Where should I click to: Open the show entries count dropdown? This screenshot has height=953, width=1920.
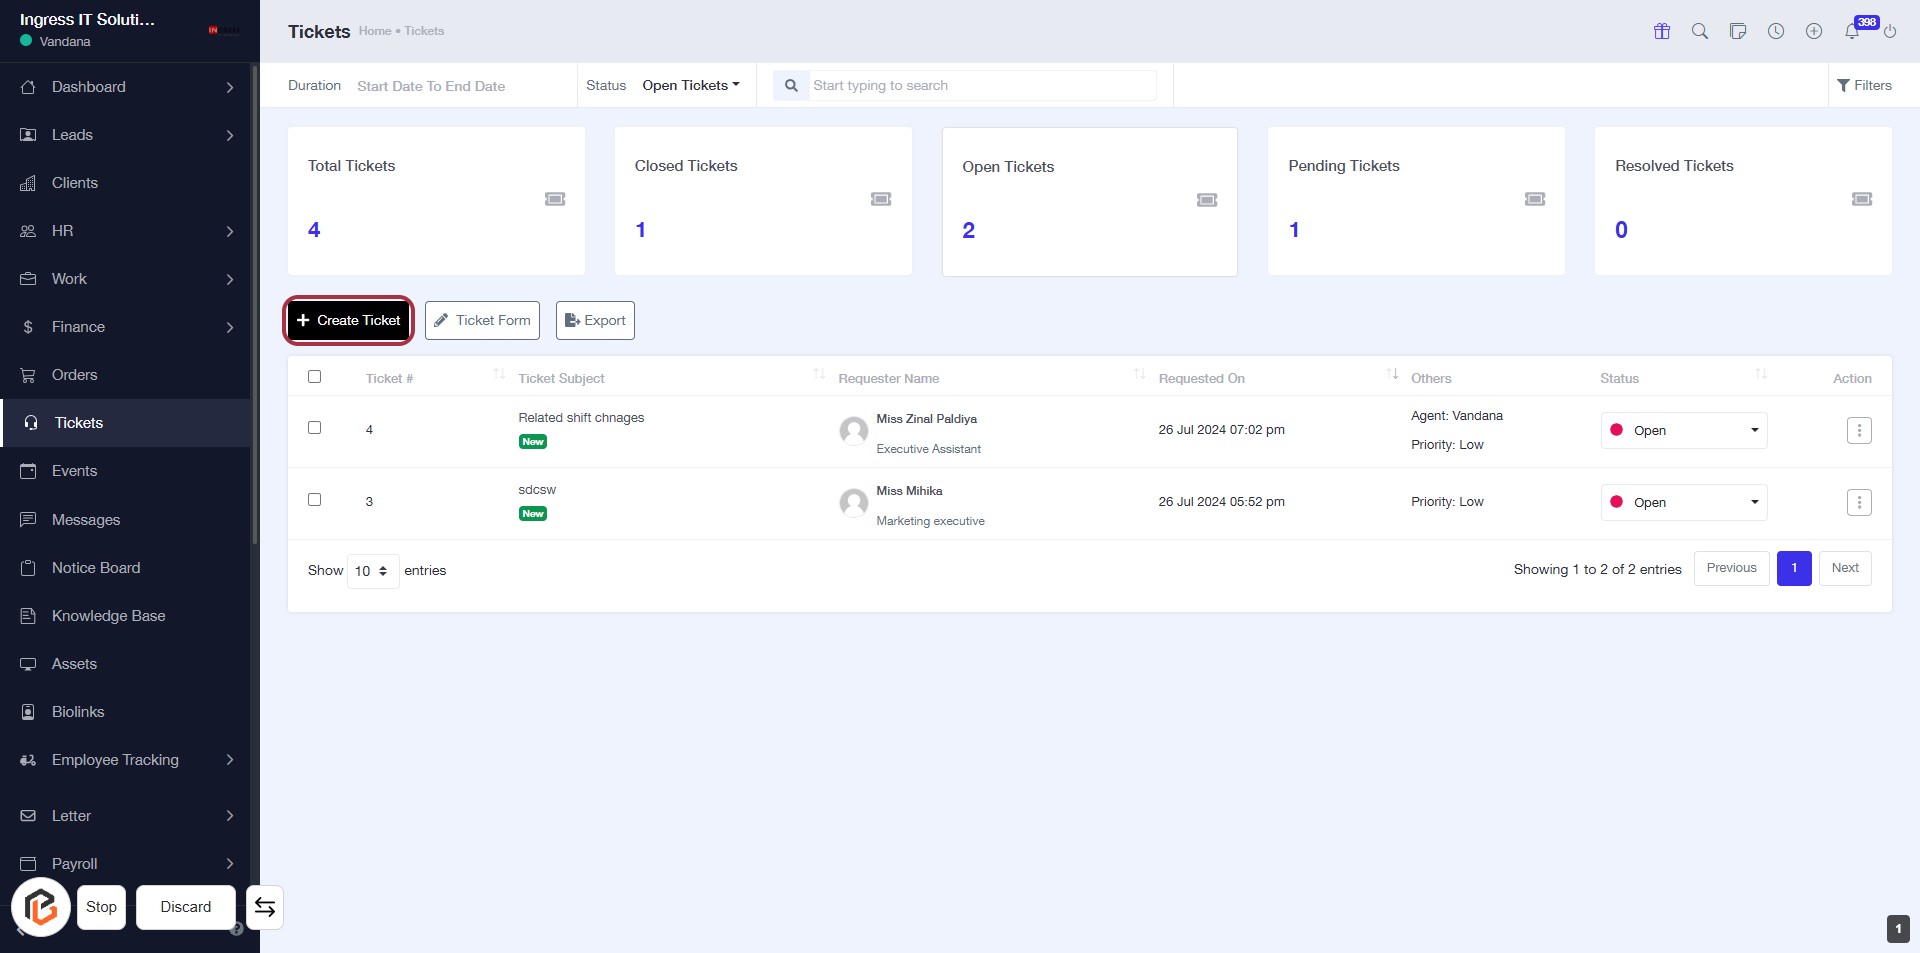[x=372, y=571]
